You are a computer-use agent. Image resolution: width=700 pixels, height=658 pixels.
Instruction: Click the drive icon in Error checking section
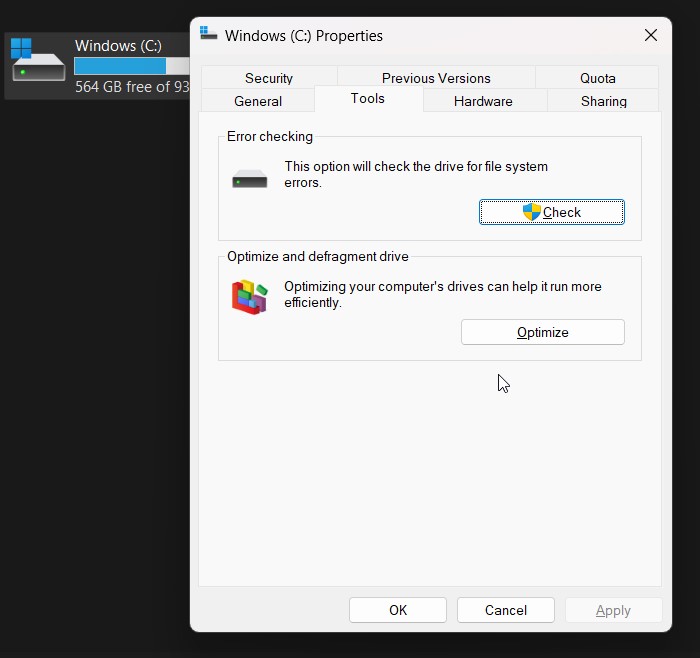250,179
